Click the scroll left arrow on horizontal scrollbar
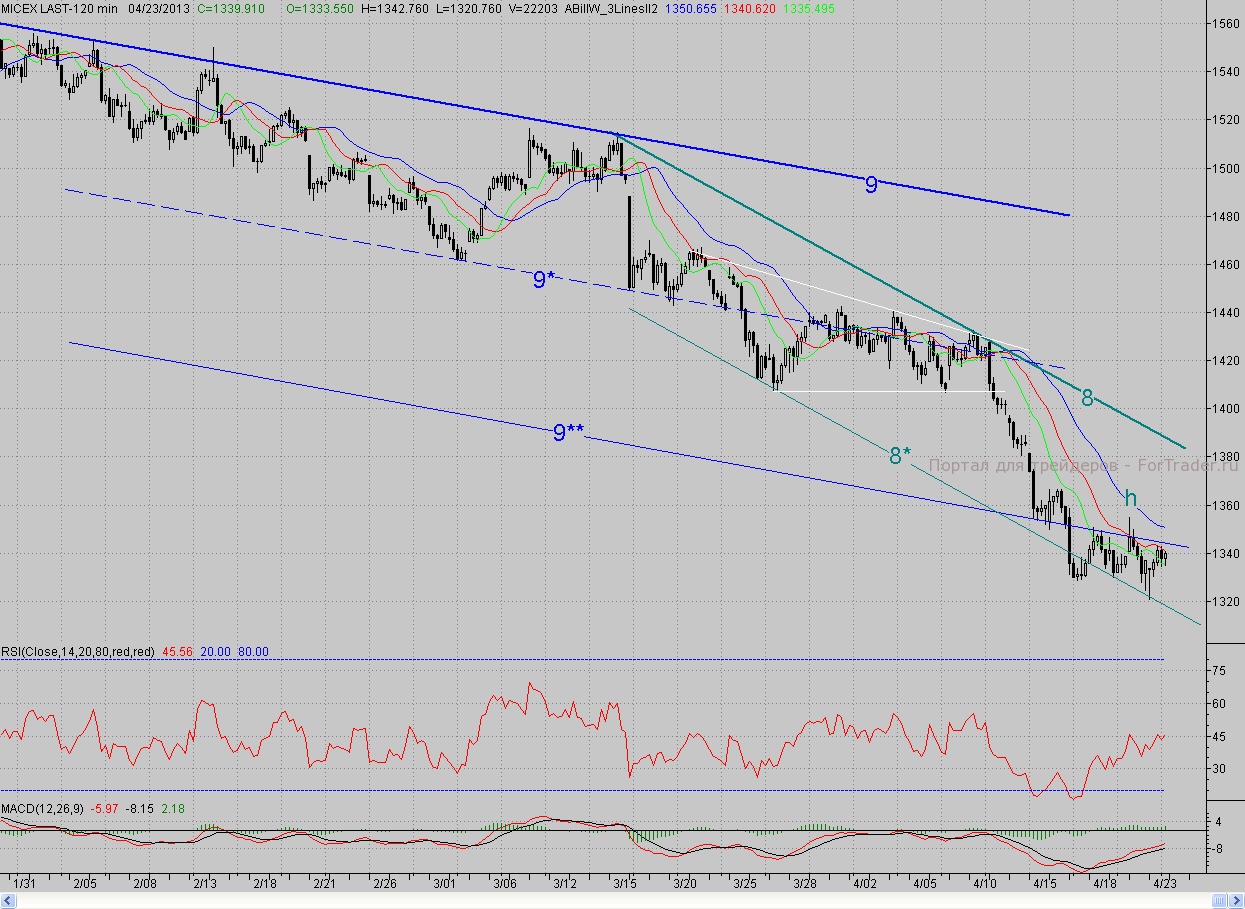 pos(7,901)
